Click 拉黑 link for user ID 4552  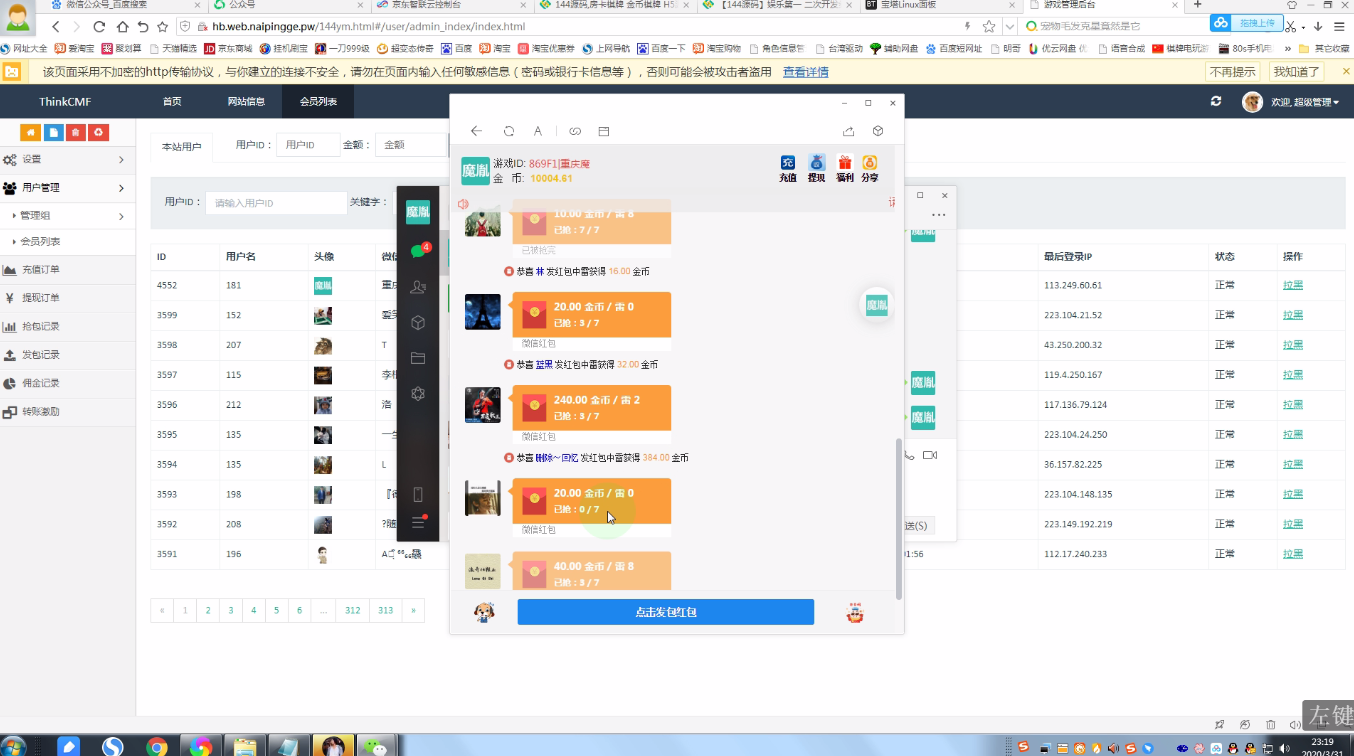[1293, 286]
